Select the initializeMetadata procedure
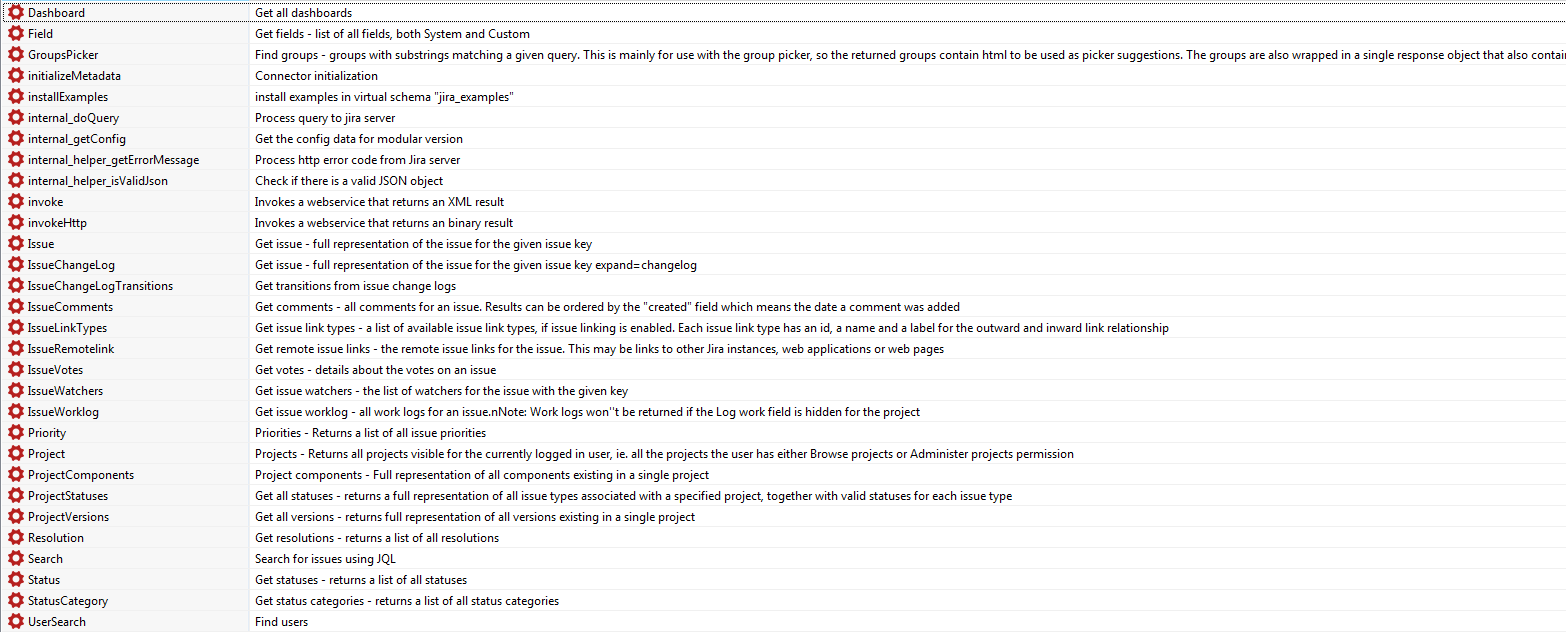This screenshot has height=632, width=1566. [74, 76]
